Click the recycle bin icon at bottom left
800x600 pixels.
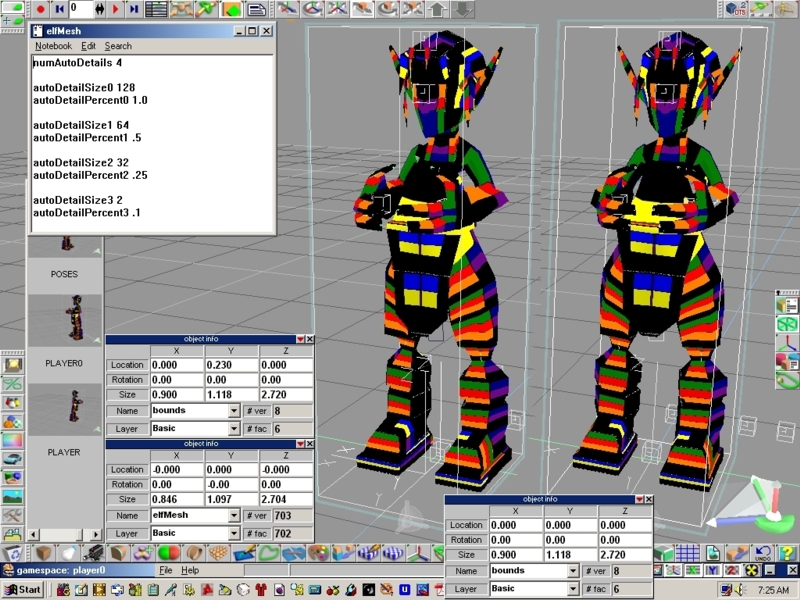(13, 553)
